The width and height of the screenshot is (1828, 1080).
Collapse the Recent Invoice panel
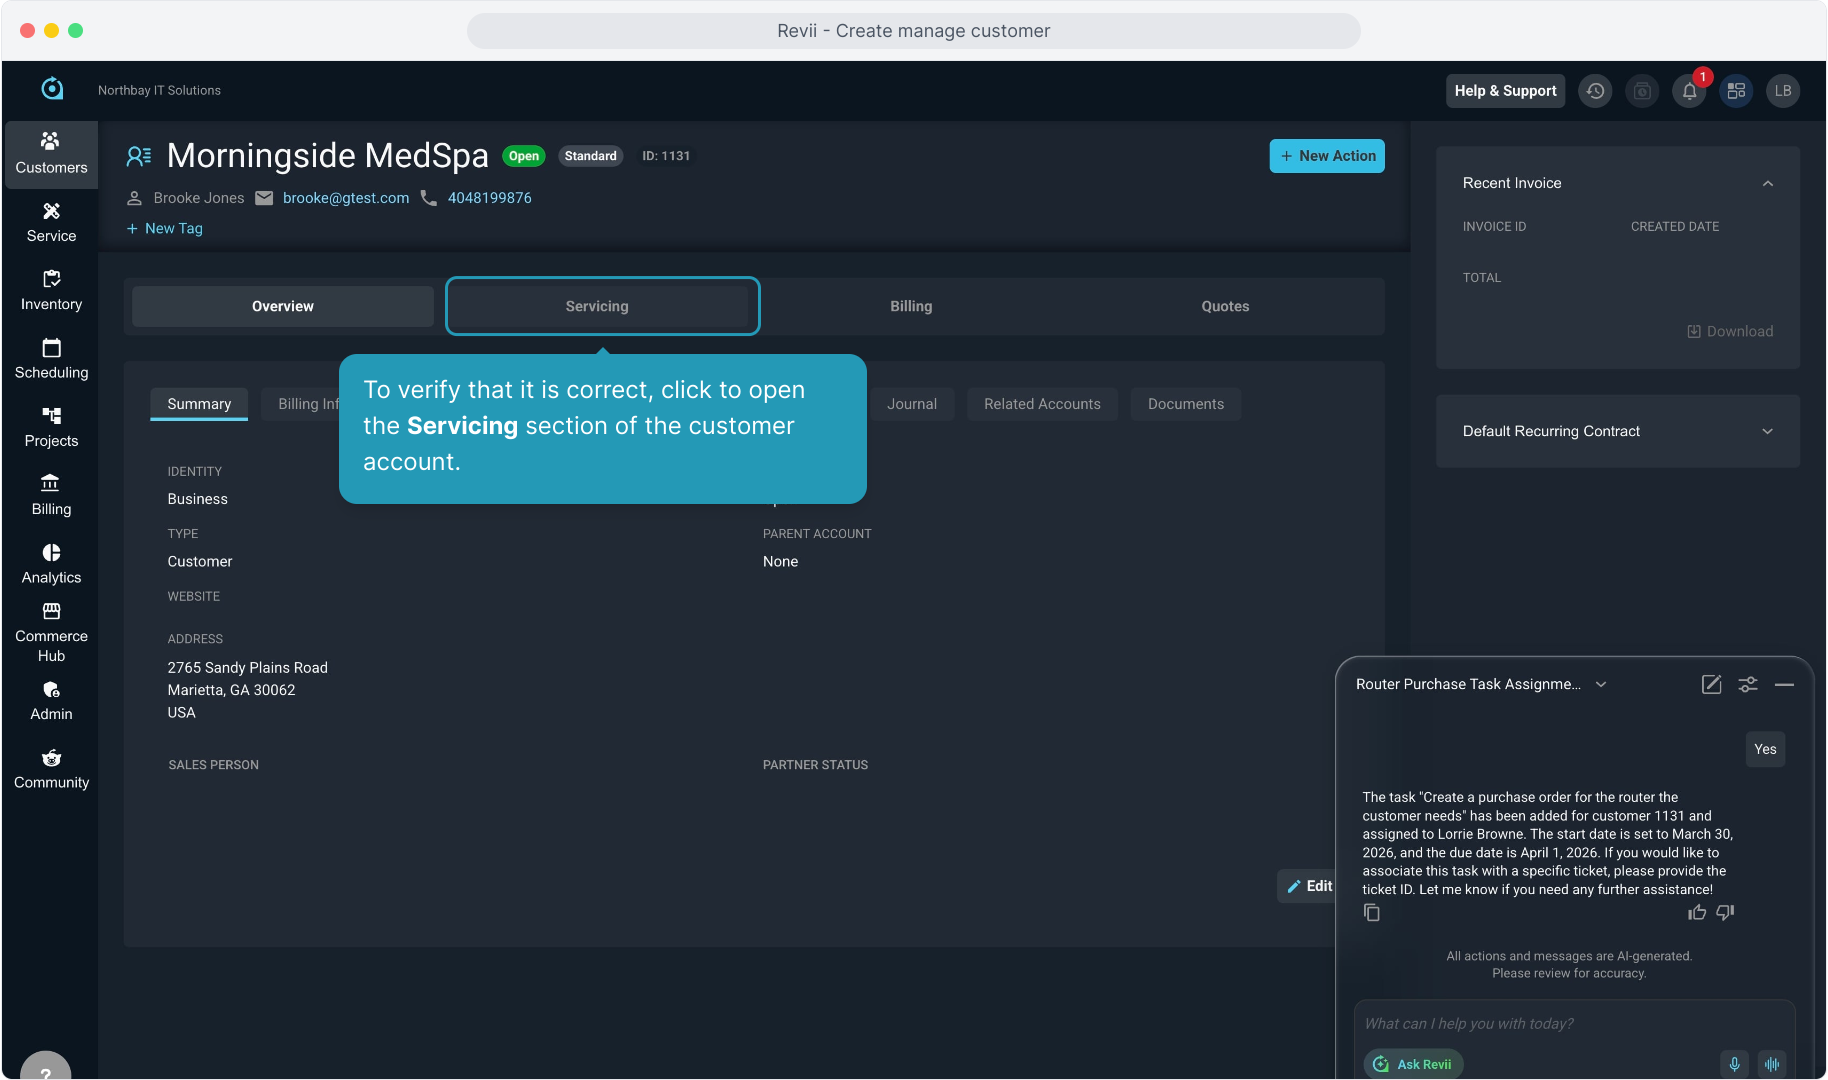tap(1767, 183)
